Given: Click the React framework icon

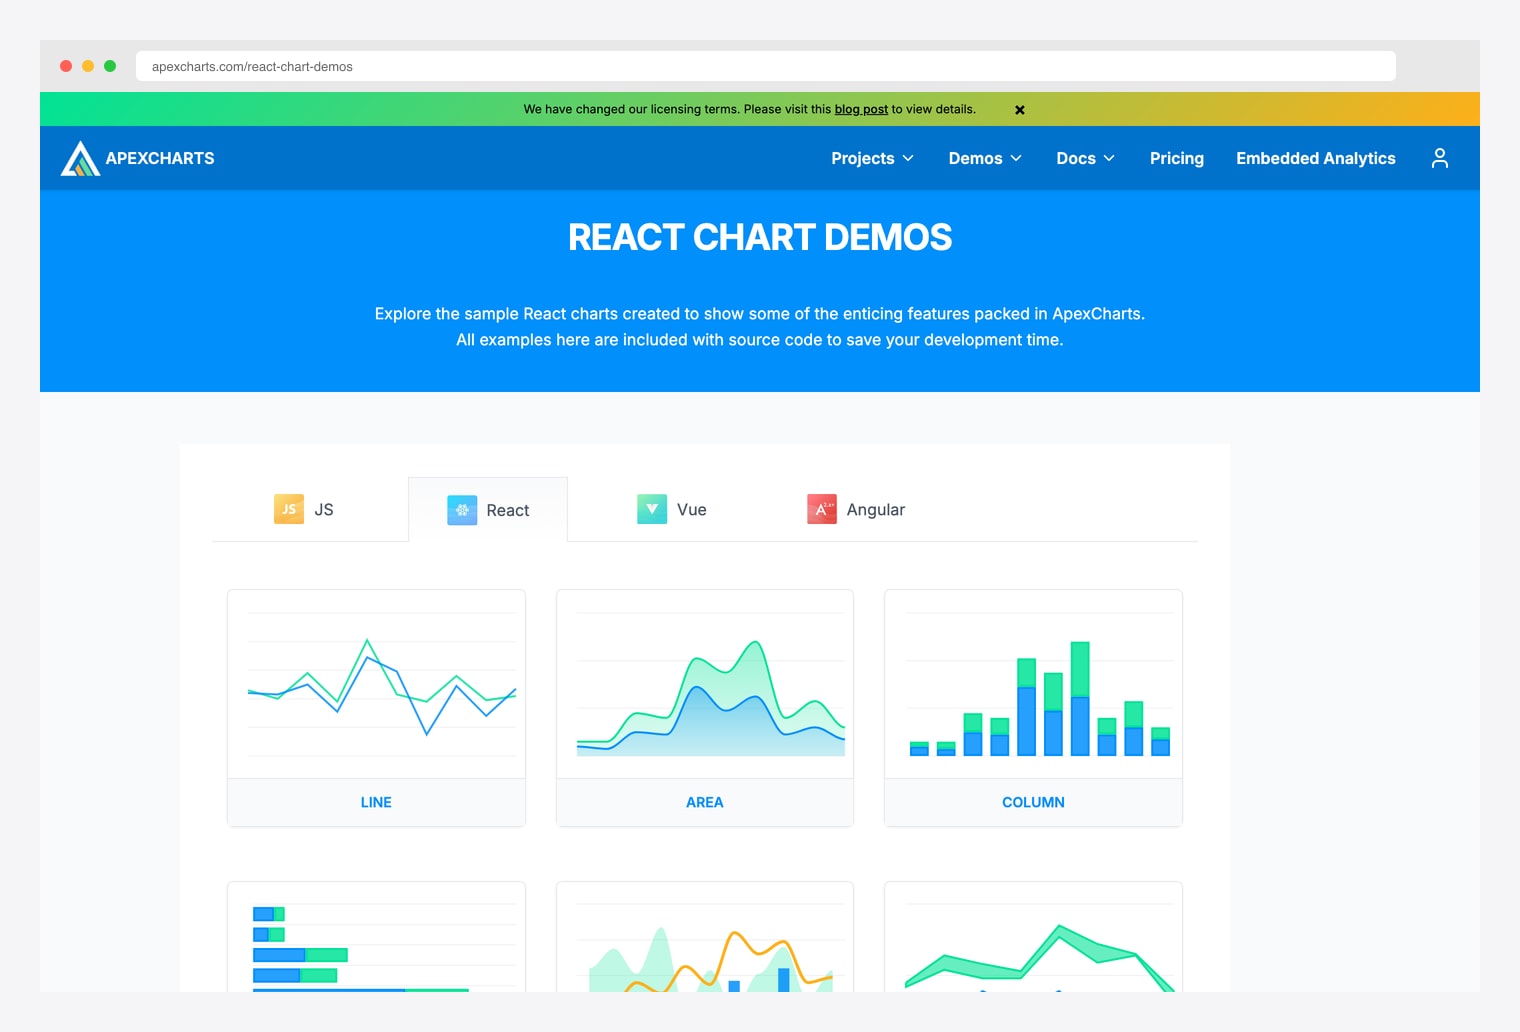Looking at the screenshot, I should point(462,510).
